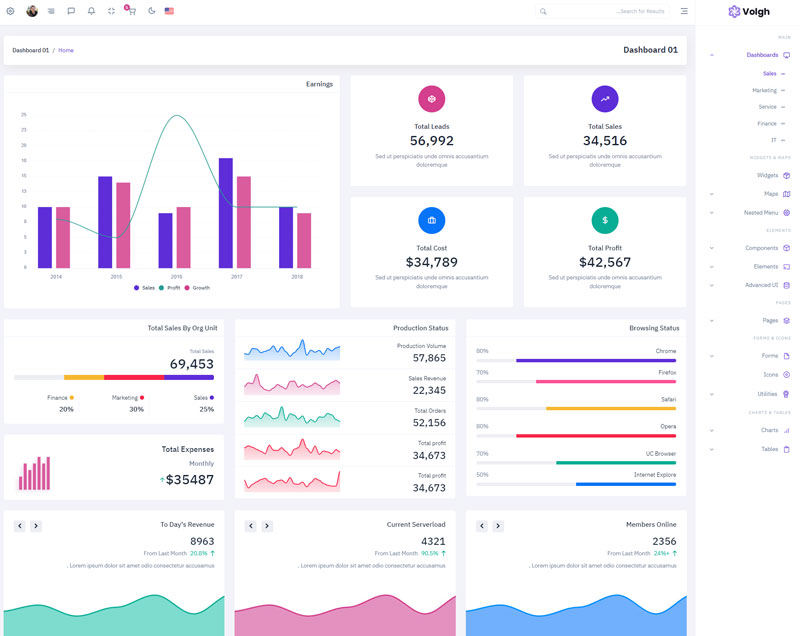
Task: Open the Widgets sidebar item
Action: point(770,175)
